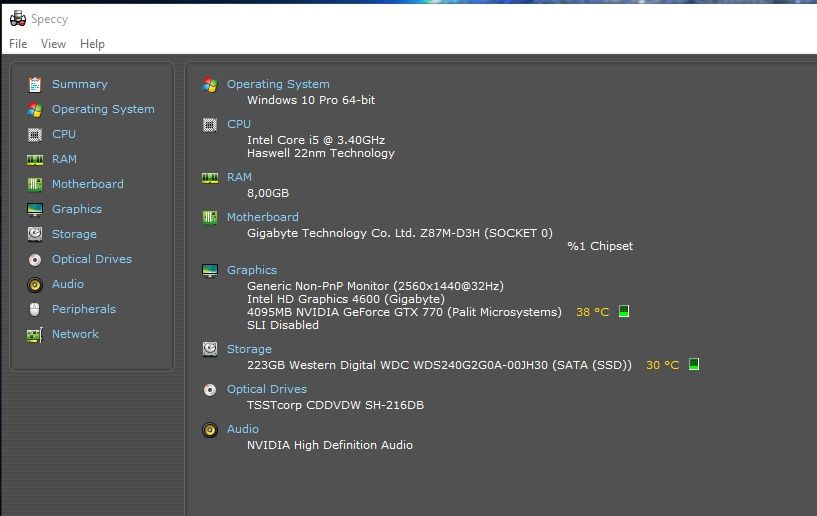Click Operating System icon in summary panel
817x516 pixels.
[x=210, y=84]
